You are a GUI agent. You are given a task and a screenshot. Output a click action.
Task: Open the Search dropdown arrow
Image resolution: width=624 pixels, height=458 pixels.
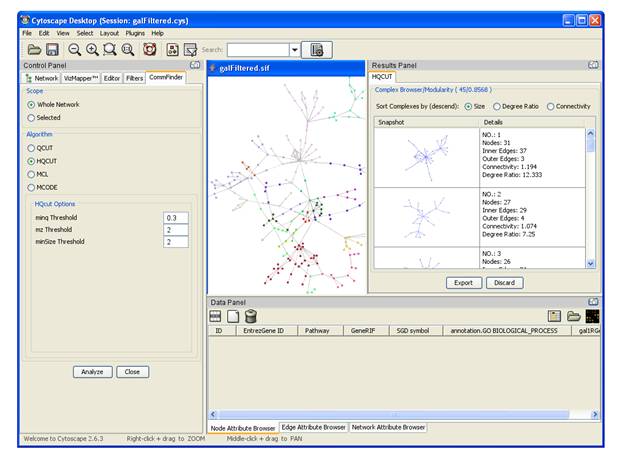[x=294, y=50]
